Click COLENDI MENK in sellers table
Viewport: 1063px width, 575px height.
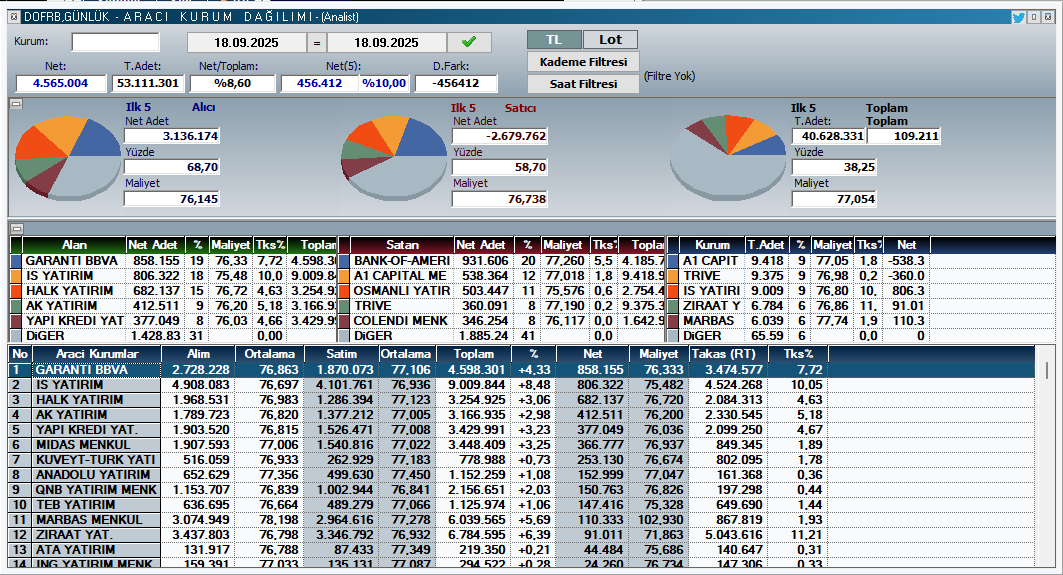(x=401, y=320)
